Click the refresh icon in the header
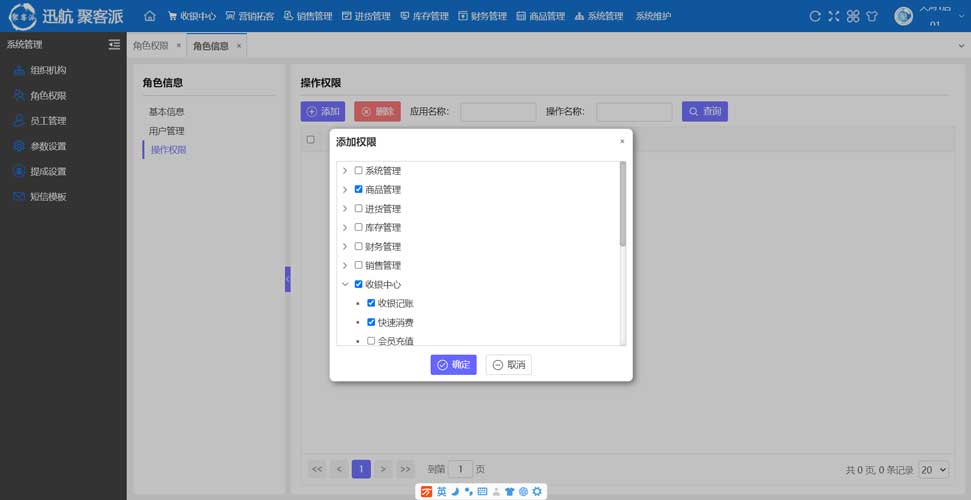The height and width of the screenshot is (500, 971). point(815,16)
